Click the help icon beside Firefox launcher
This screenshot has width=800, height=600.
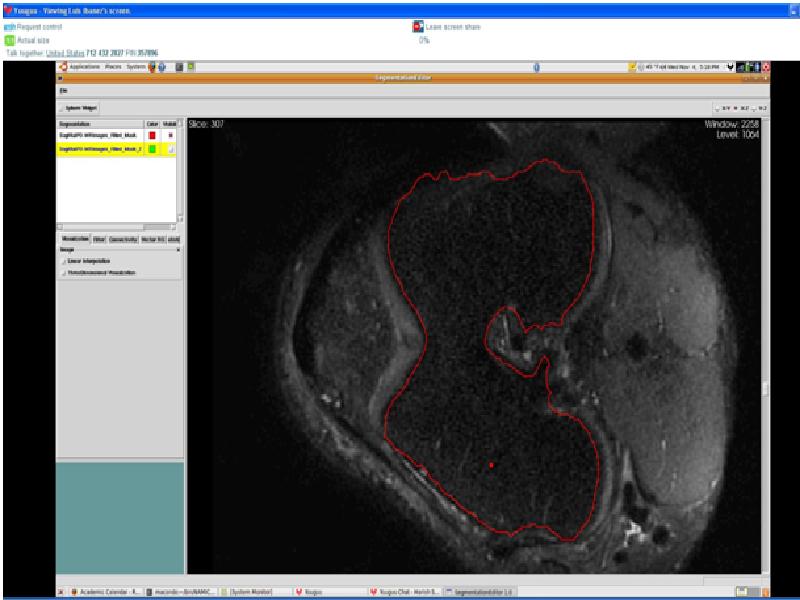pyautogui.click(x=163, y=67)
